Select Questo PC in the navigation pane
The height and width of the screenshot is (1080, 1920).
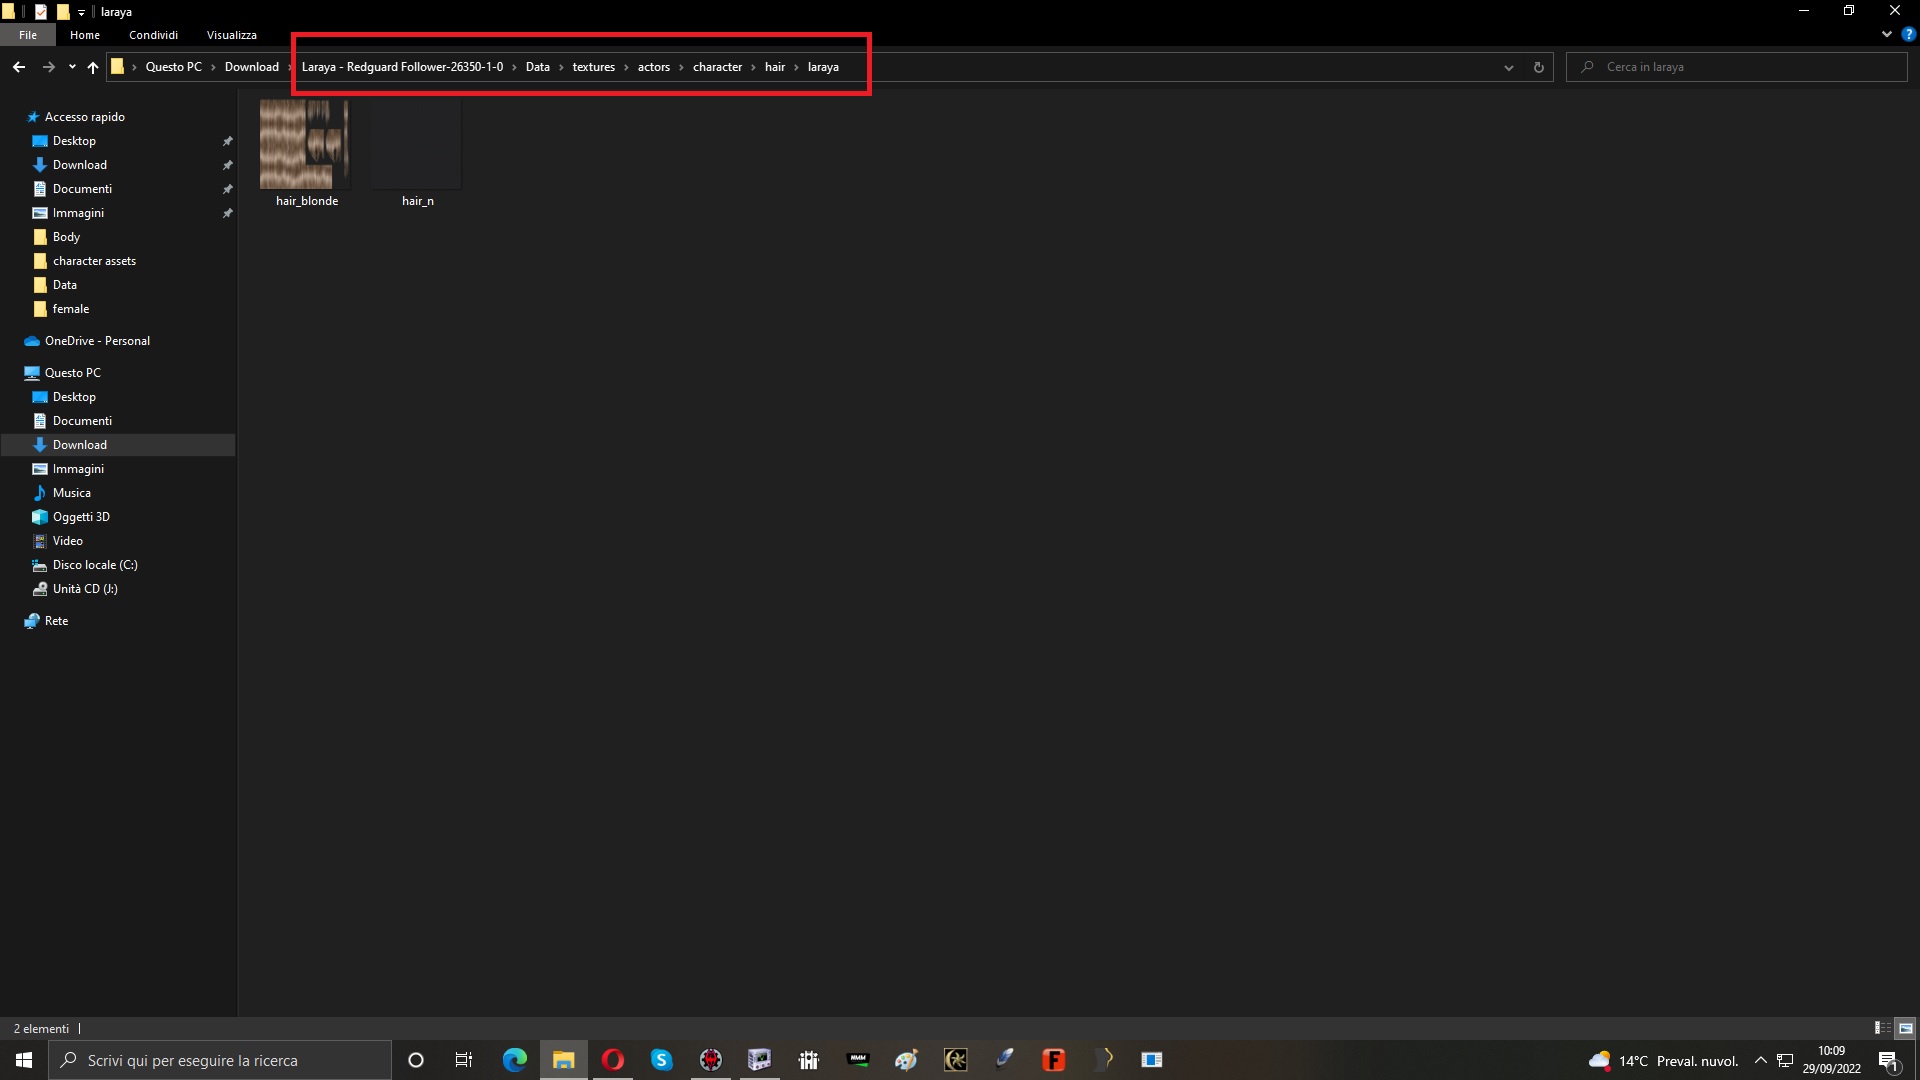point(72,373)
